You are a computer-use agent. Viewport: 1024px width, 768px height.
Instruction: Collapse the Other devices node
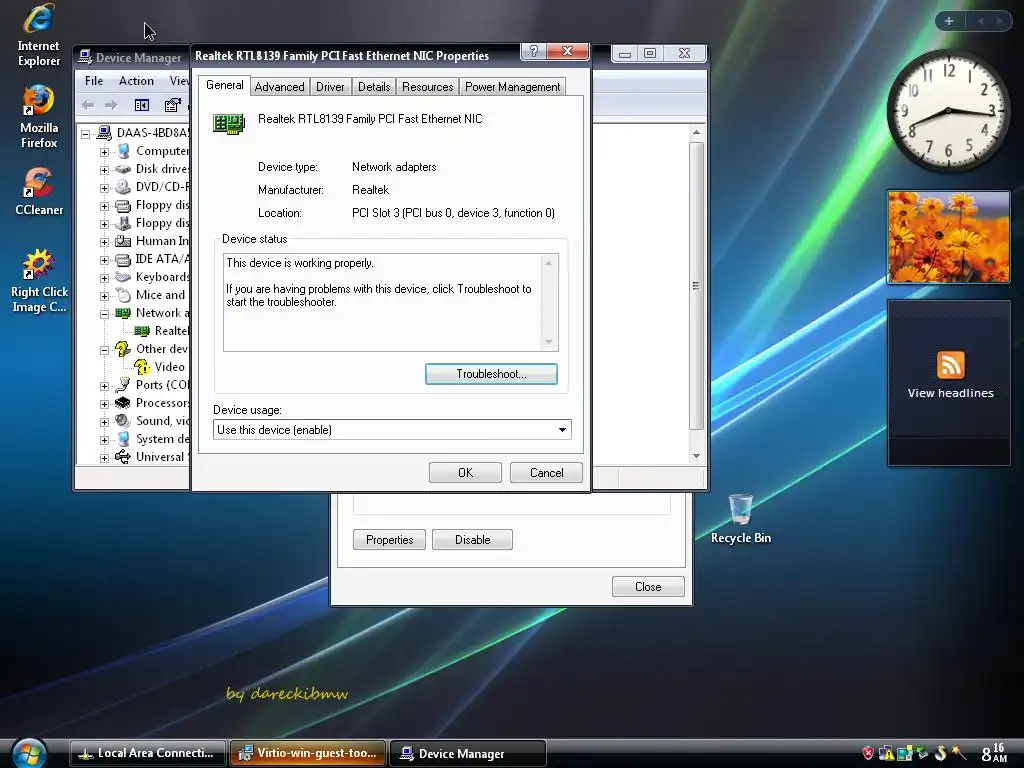pos(104,350)
